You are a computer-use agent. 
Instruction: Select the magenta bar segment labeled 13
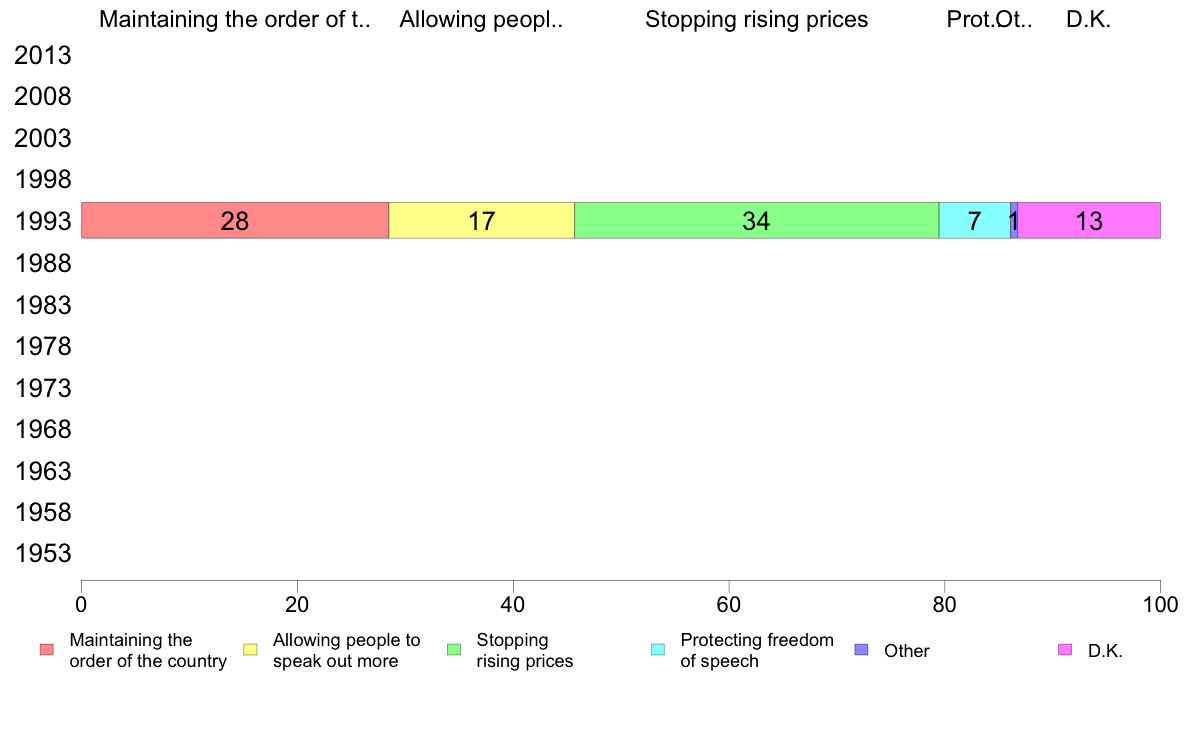pyautogui.click(x=1089, y=221)
